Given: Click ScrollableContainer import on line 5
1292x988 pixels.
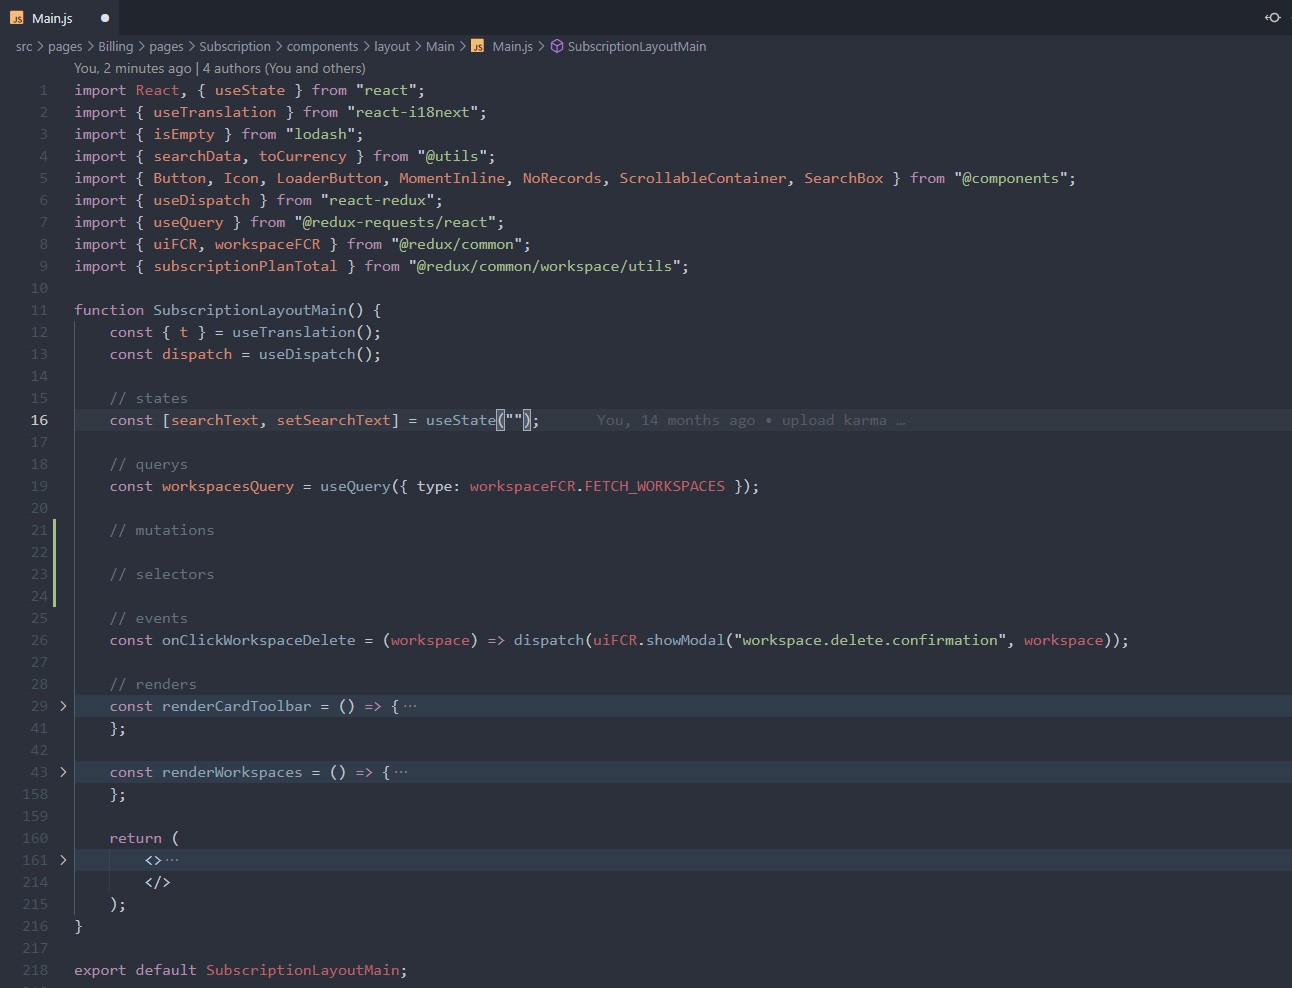Looking at the screenshot, I should tap(703, 178).
